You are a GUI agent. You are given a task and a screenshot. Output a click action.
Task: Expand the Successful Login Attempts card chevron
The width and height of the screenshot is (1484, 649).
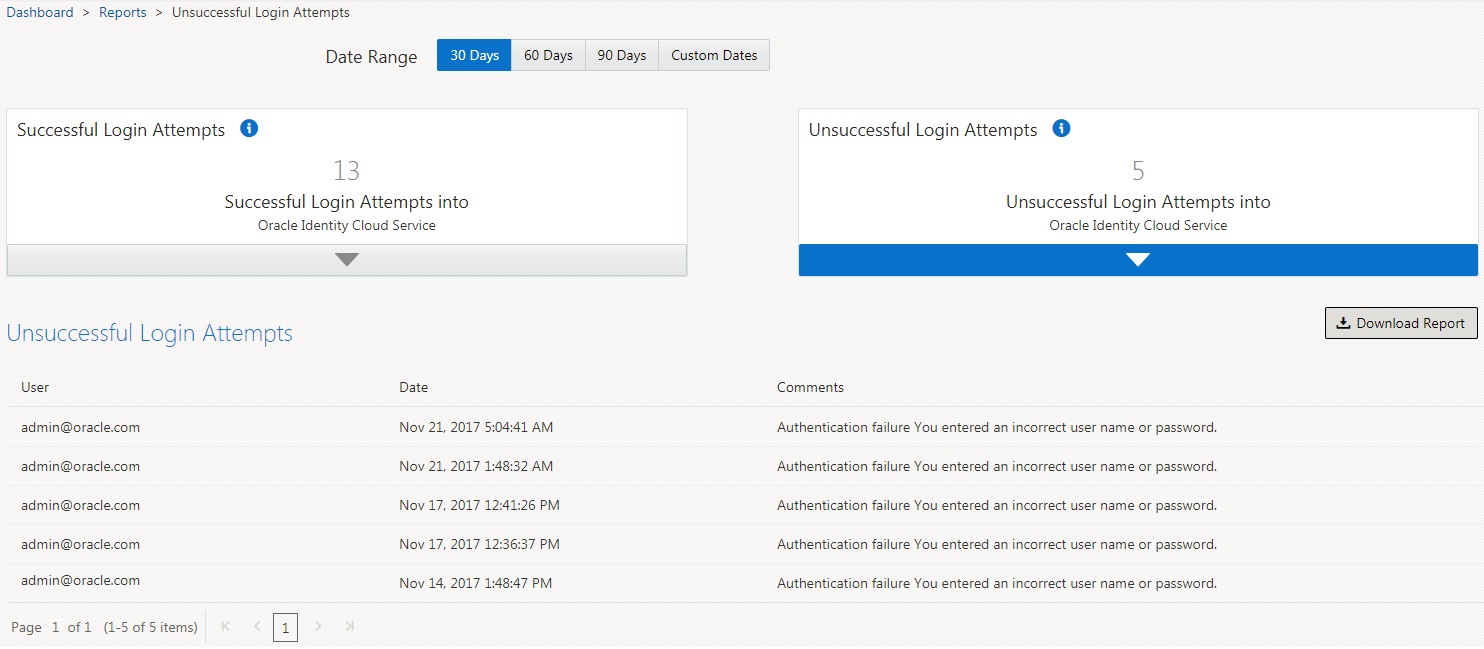click(346, 259)
